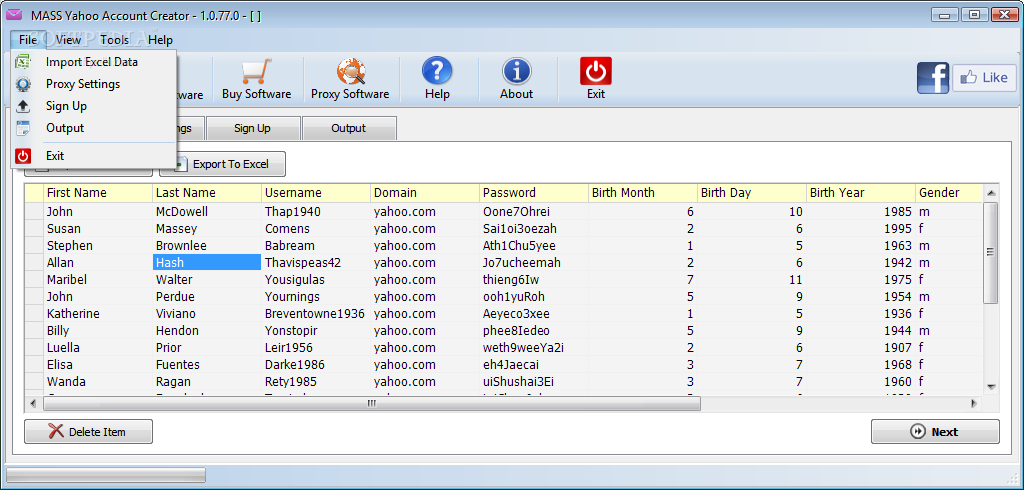
Task: Click the arrow icon on Next button
Action: tap(918, 431)
